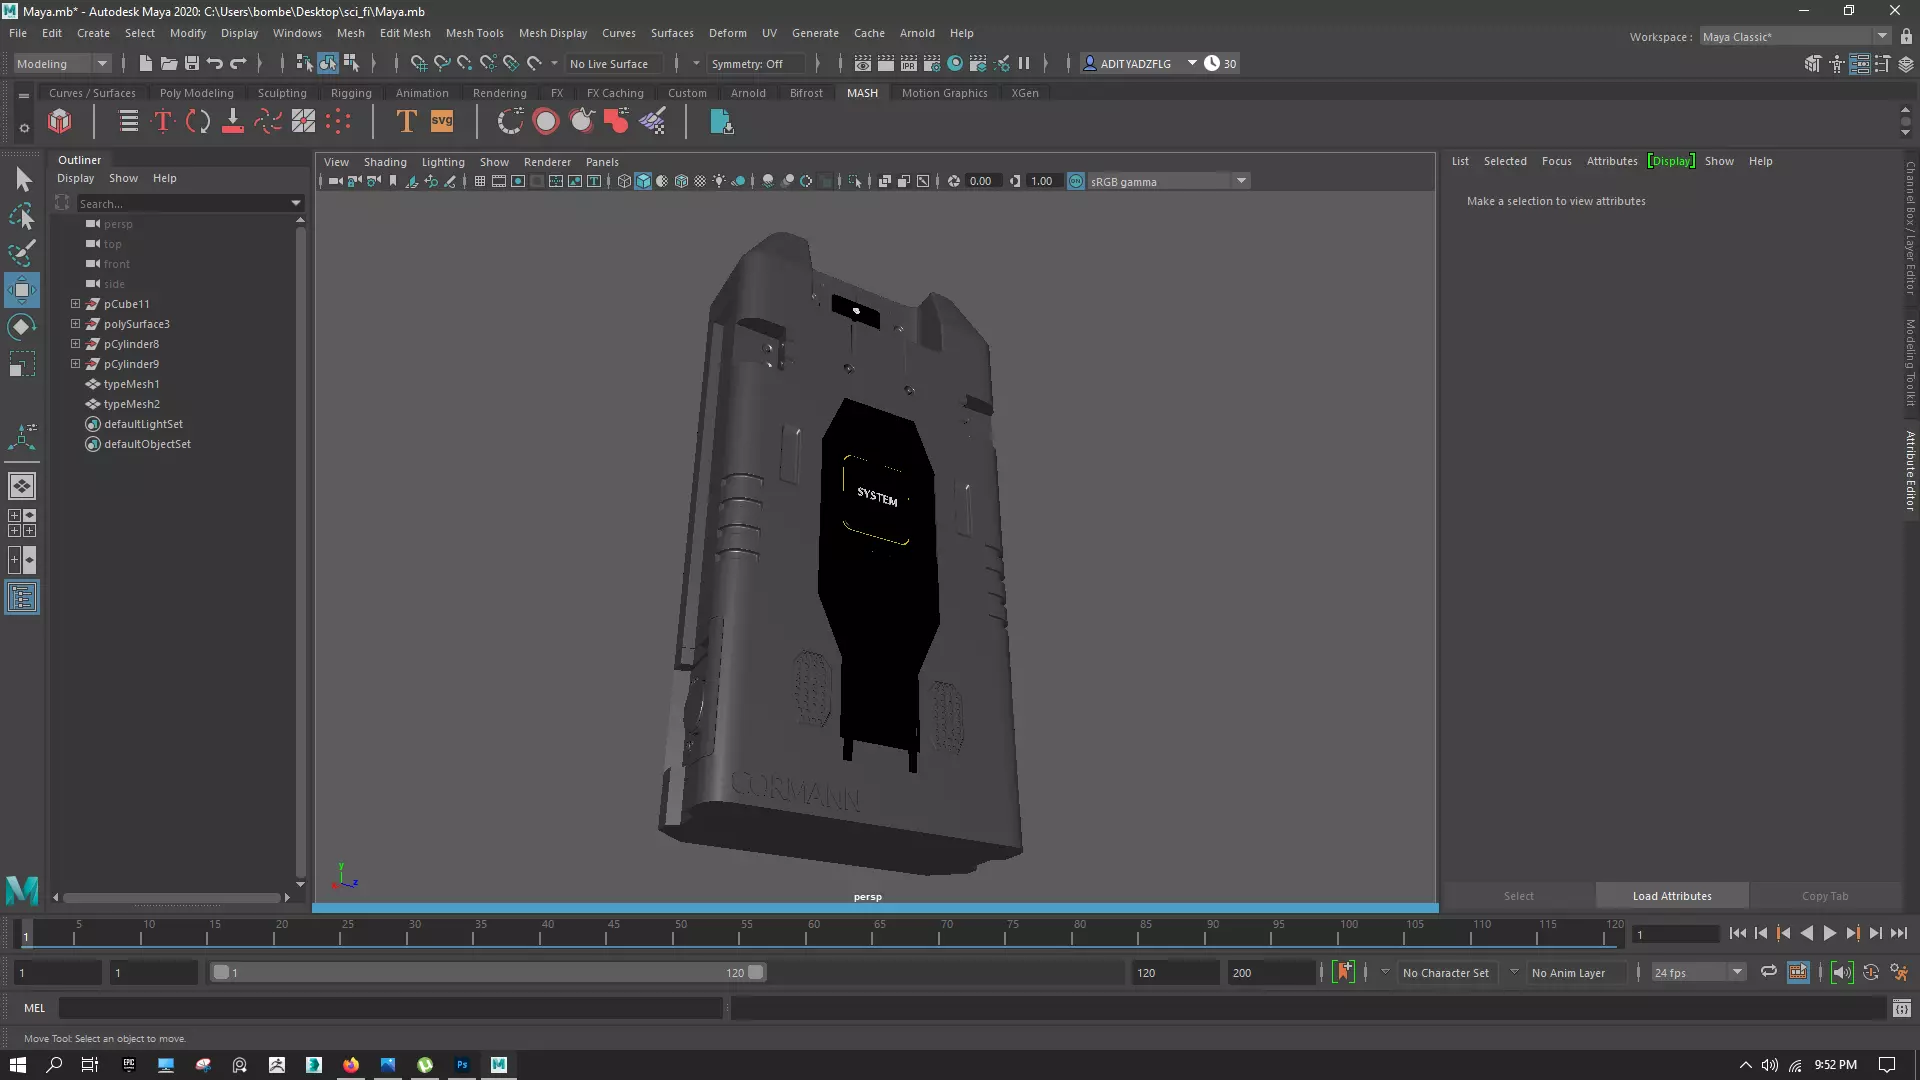
Task: Click the Save scene icon
Action: tap(192, 63)
